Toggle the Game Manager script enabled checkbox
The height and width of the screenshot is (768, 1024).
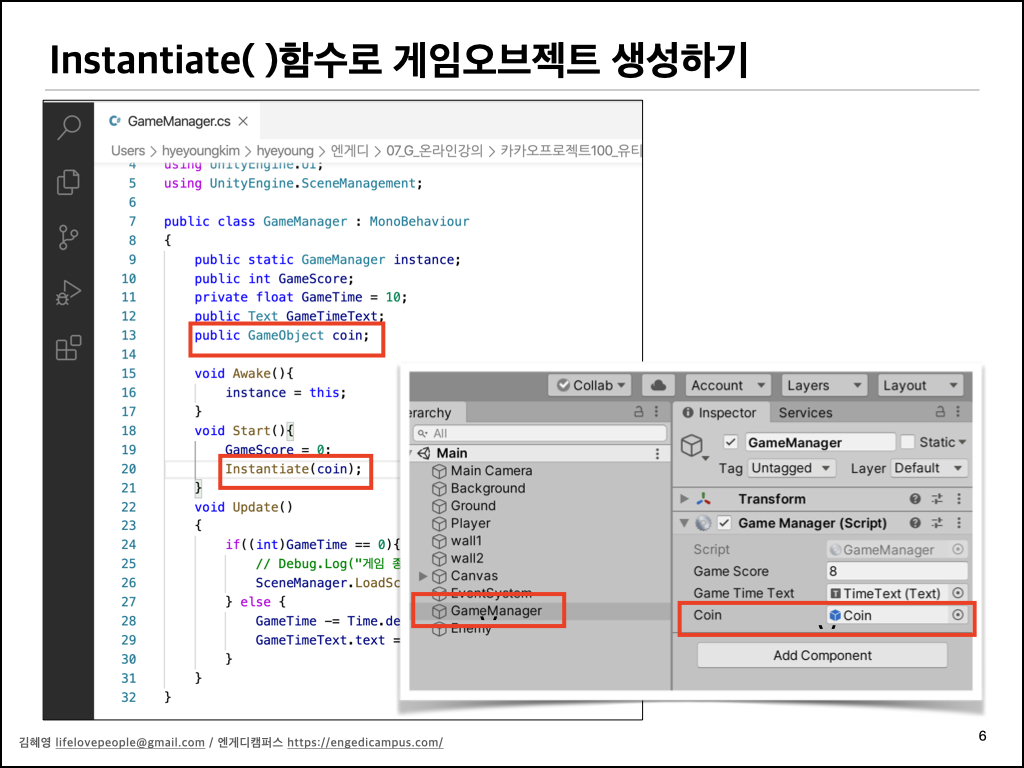[x=724, y=523]
